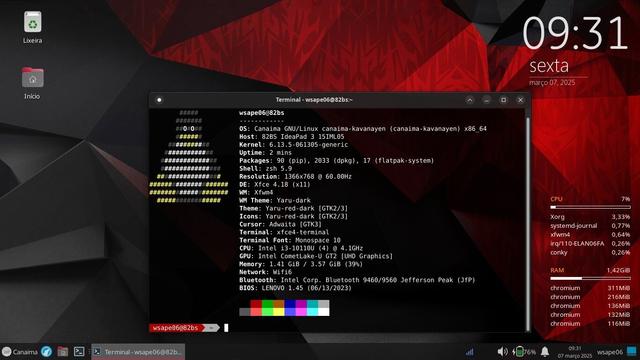This screenshot has width=640, height=360.
Task: Click the yellow color block in neofetch
Action: 278,312
